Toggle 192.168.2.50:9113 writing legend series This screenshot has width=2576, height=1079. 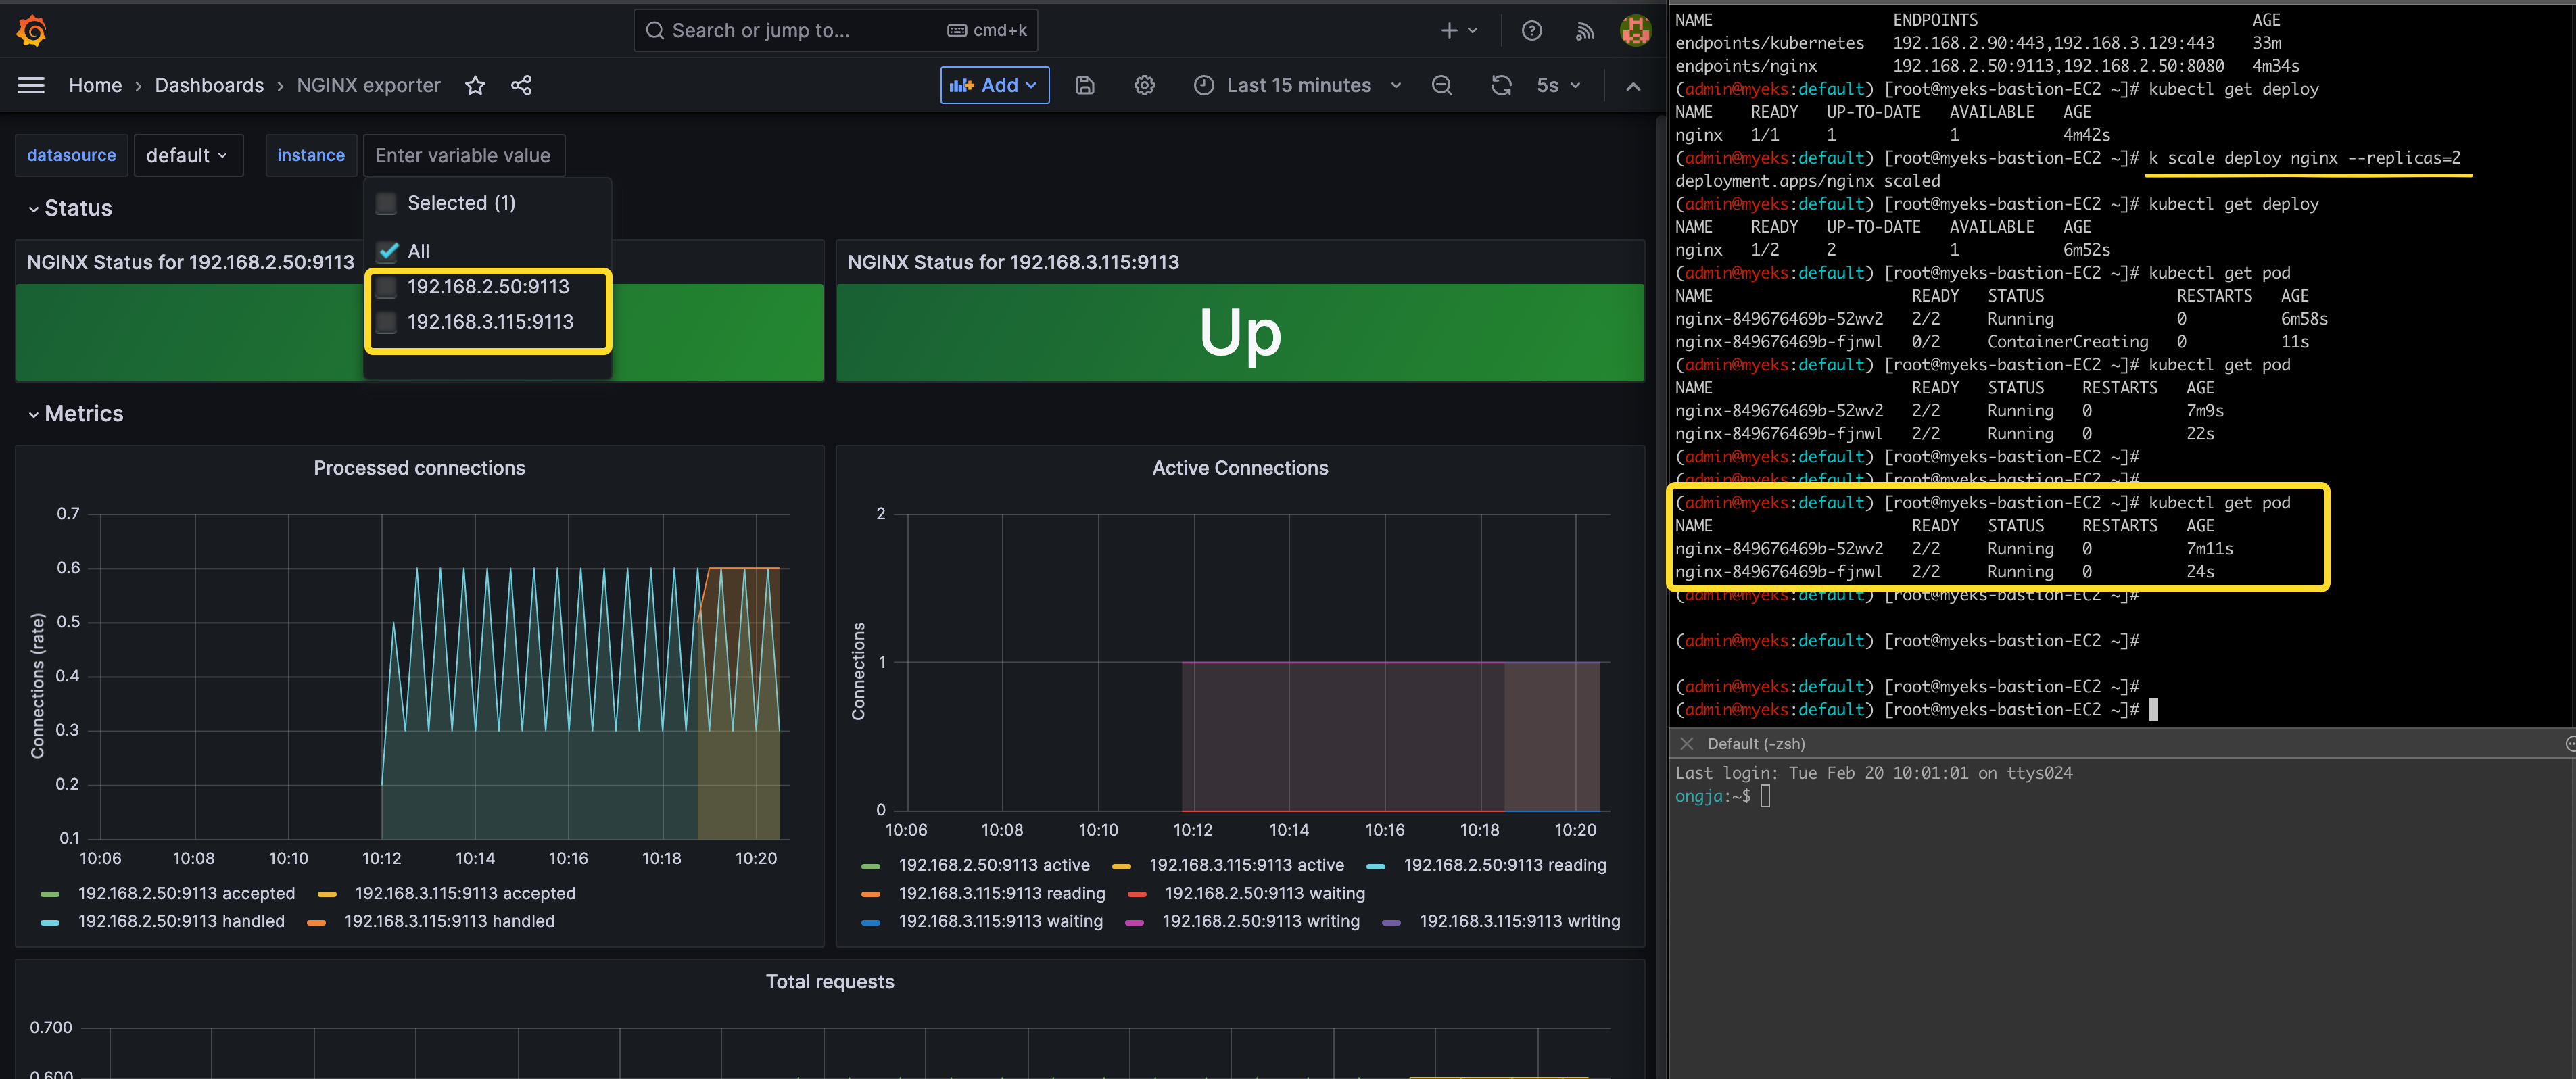[1260, 921]
